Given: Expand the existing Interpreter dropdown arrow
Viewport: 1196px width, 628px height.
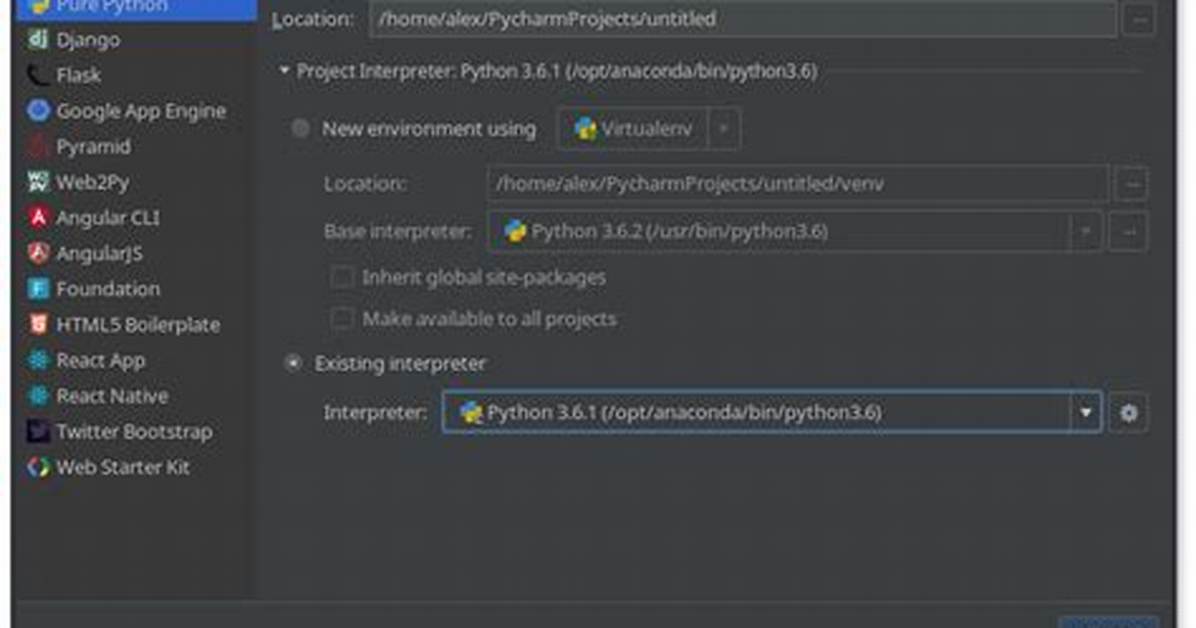Looking at the screenshot, I should (1085, 413).
